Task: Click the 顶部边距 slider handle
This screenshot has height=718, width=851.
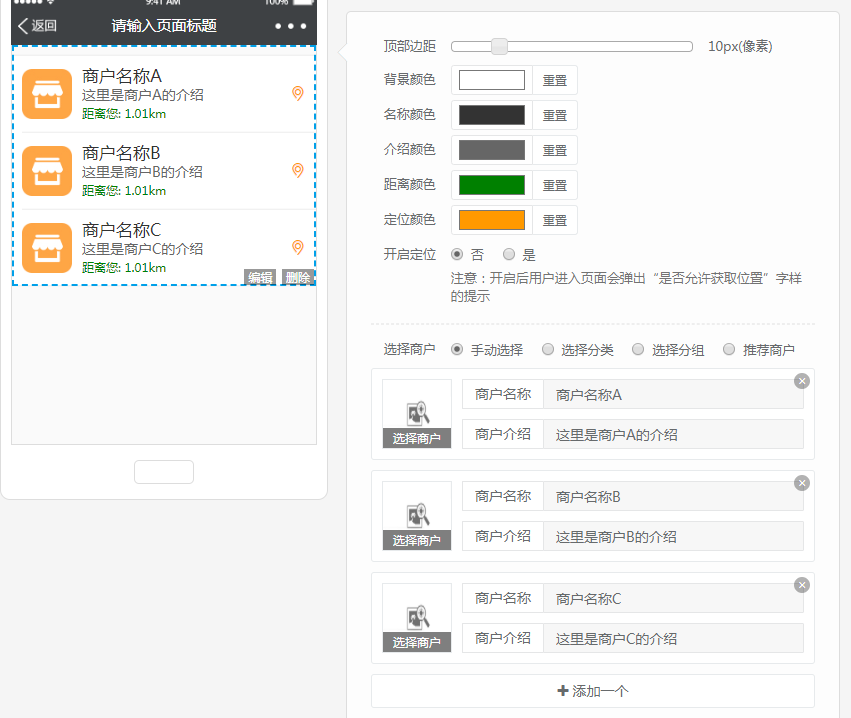Action: pos(499,46)
